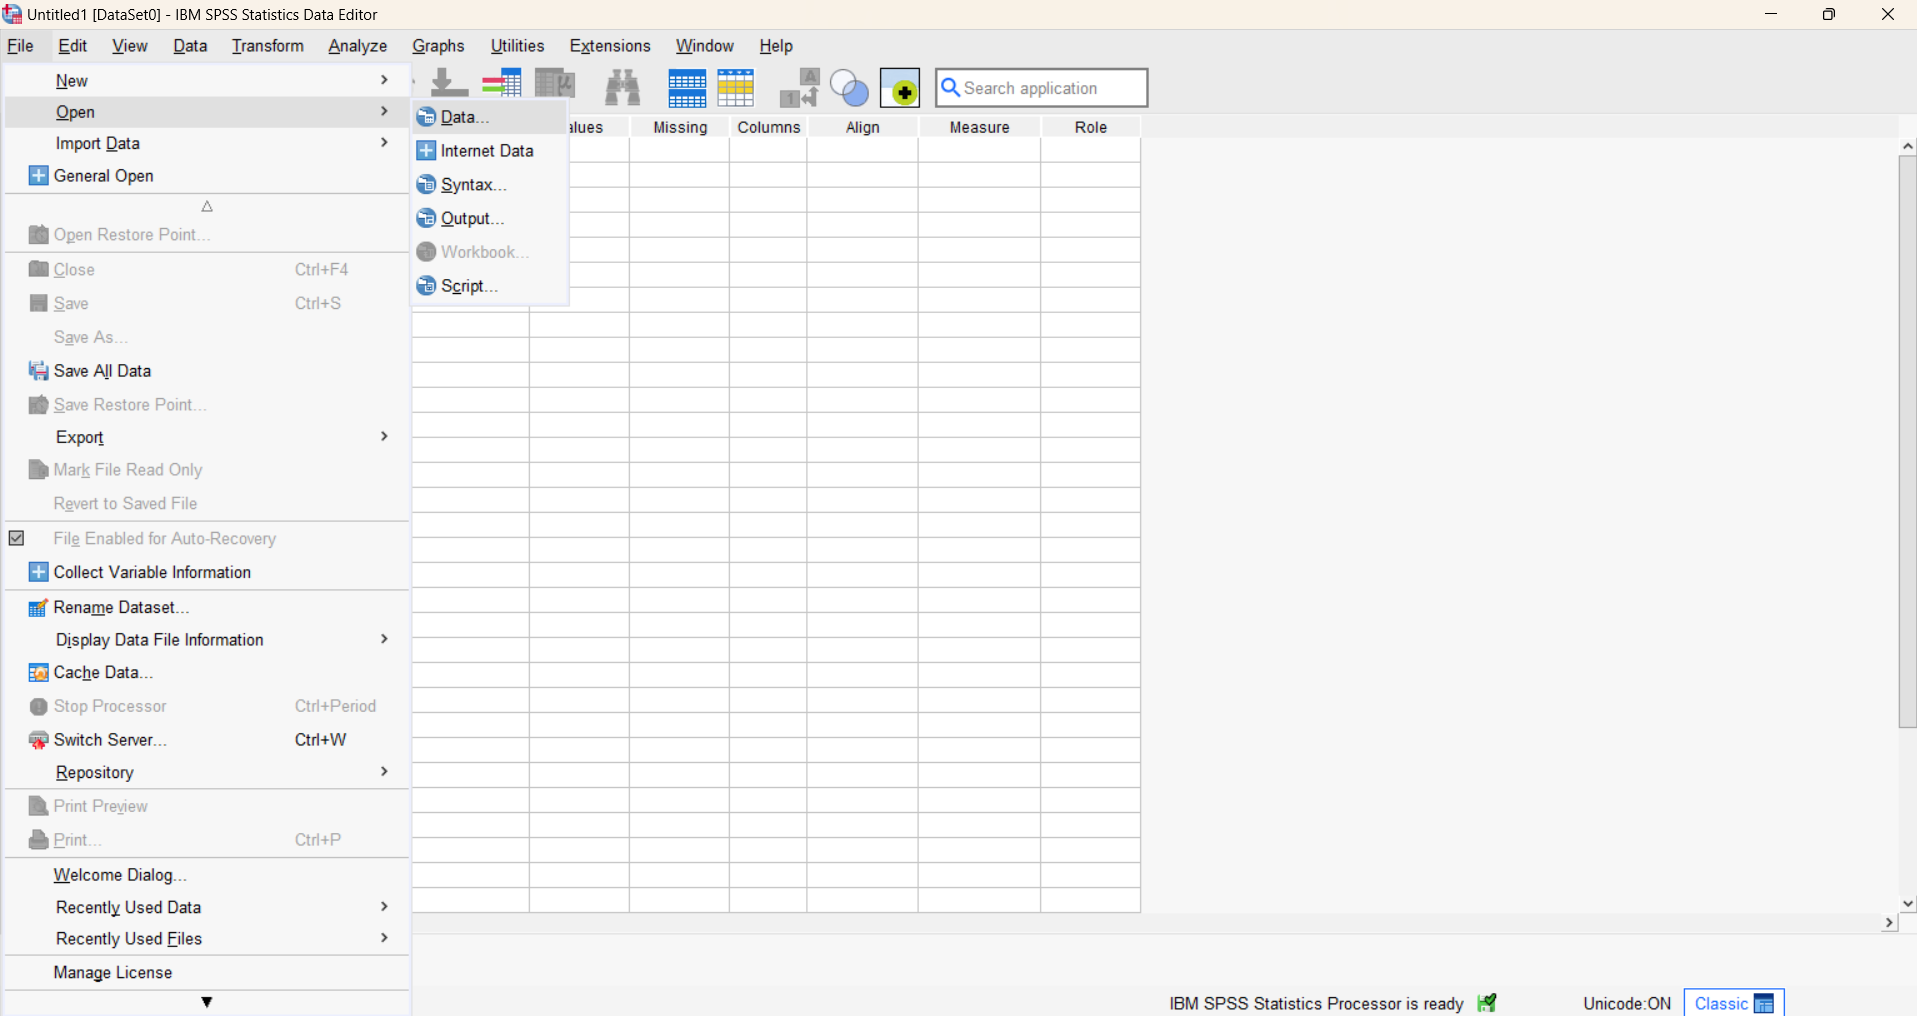Click the Missing column header

[680, 127]
